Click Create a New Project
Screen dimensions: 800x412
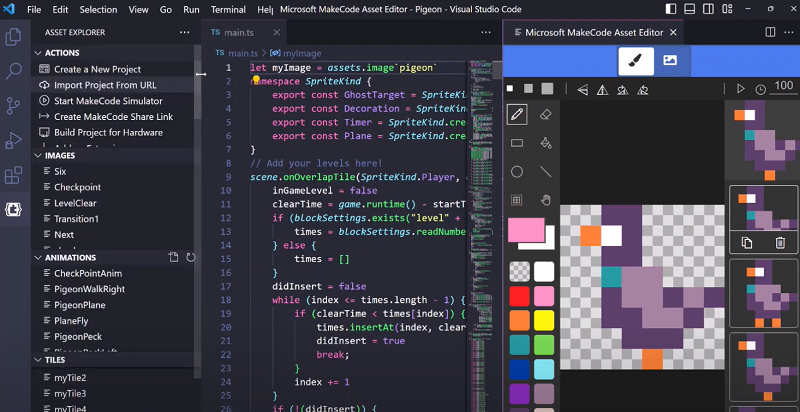(x=97, y=69)
